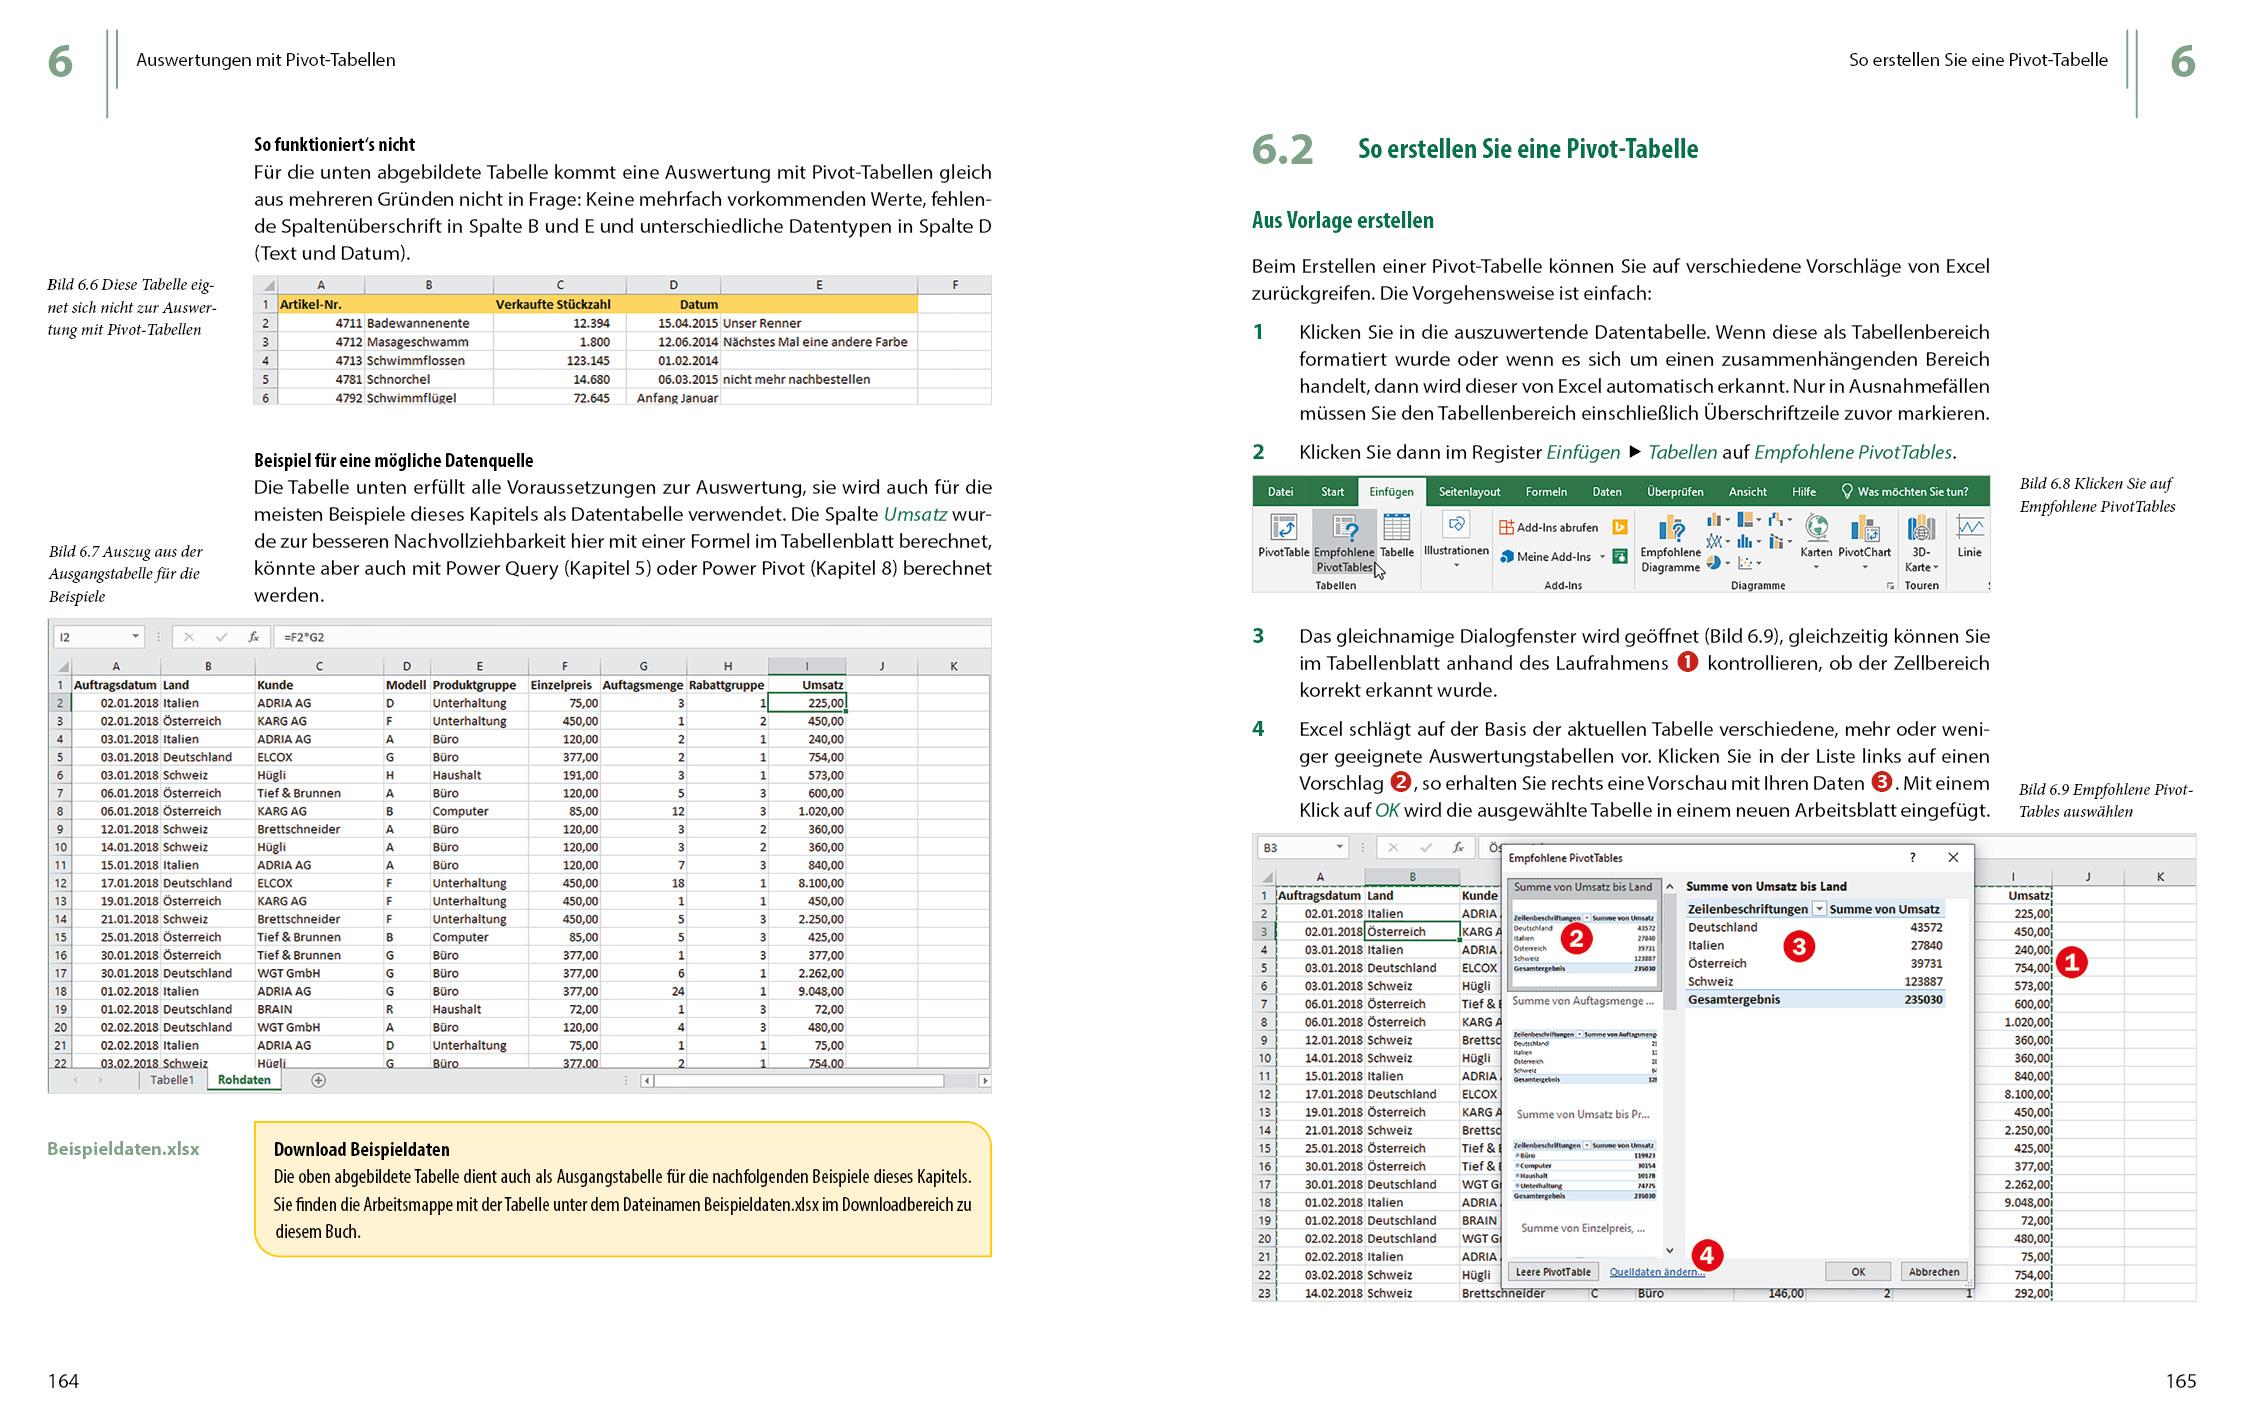Viewport: 2244px width, 1417px height.
Task: Open the Name Box dropdown showing B3
Action: click(1339, 847)
